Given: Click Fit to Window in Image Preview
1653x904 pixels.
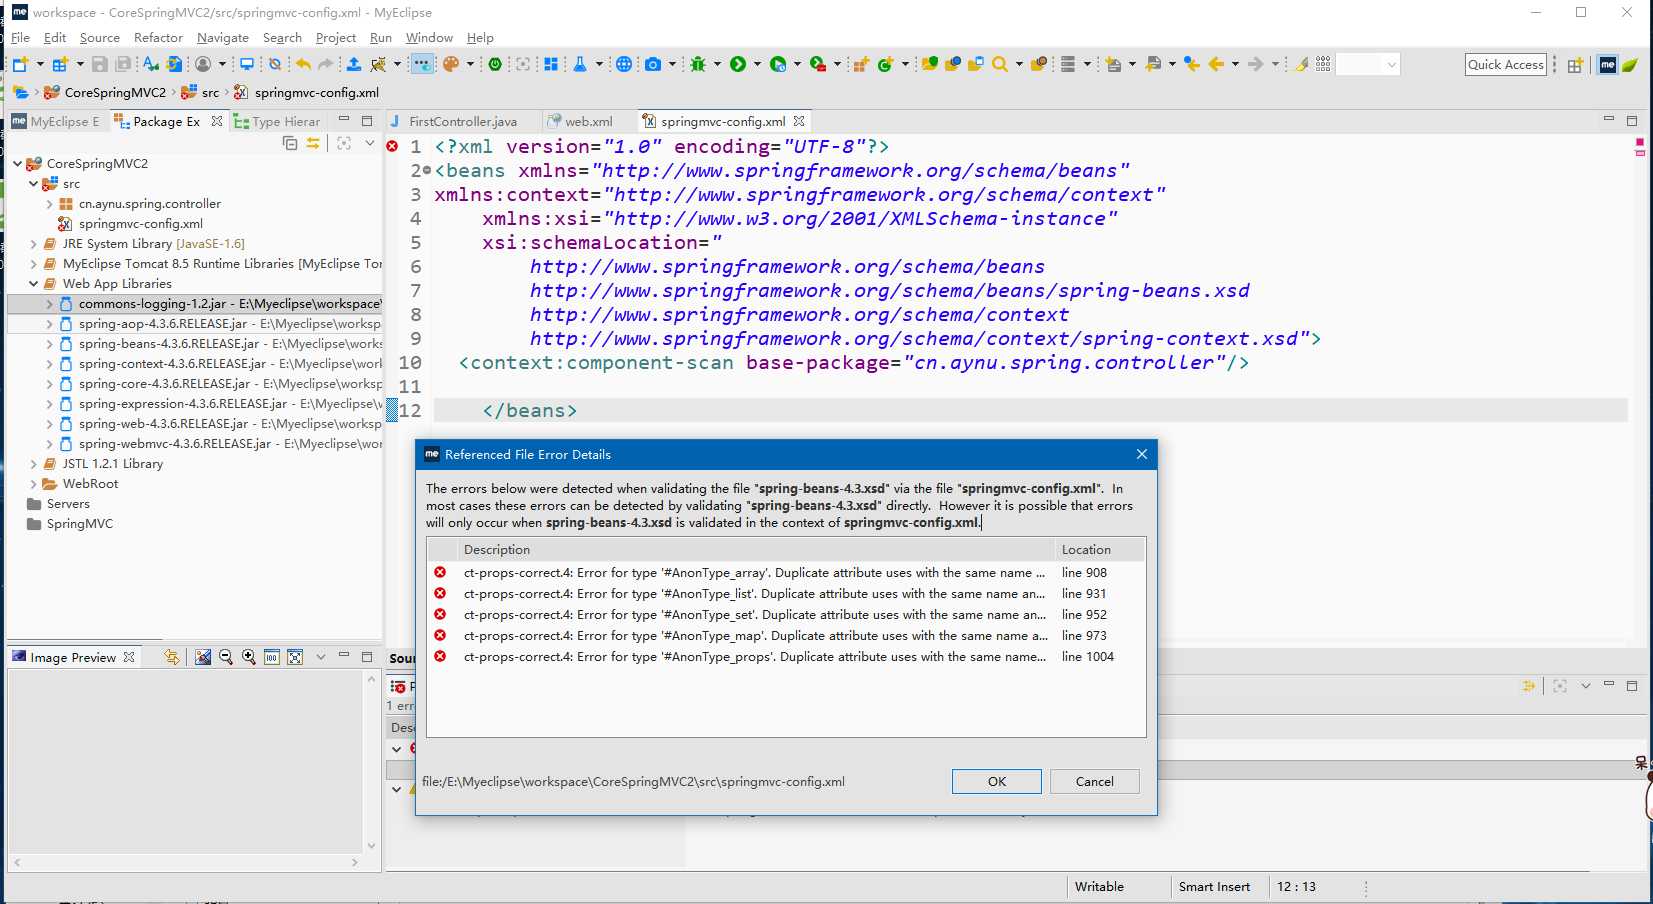Looking at the screenshot, I should click(295, 657).
